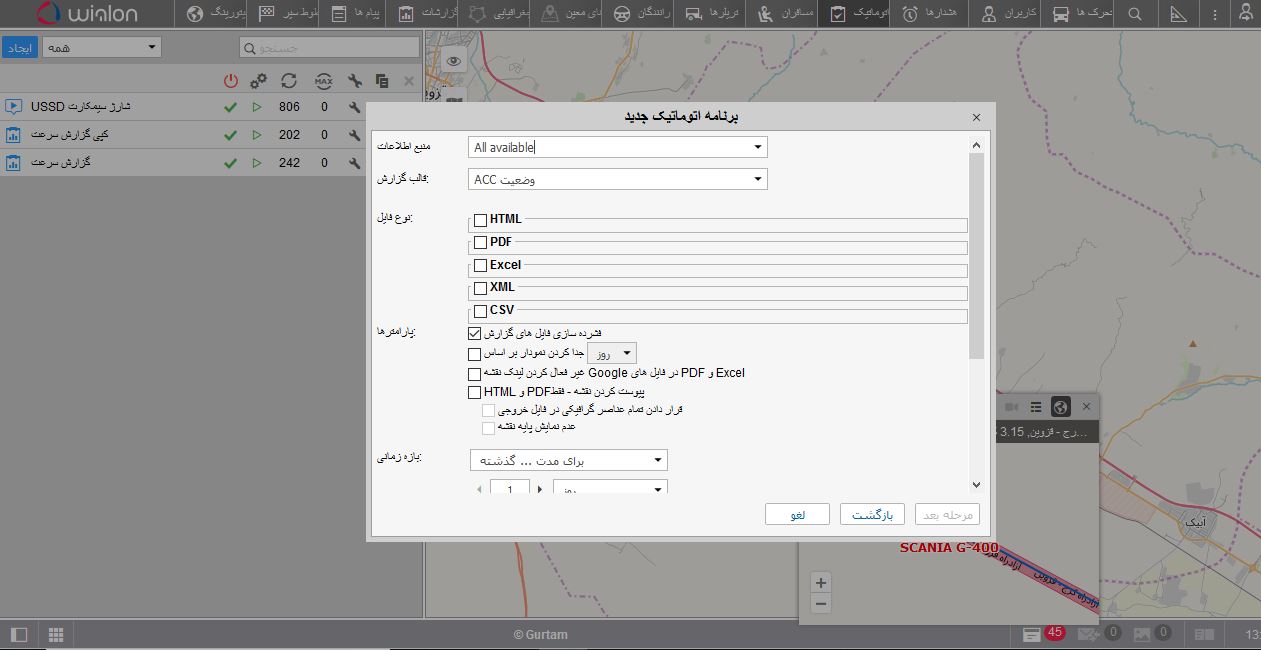Zoom out the mini-map with minus button
The image size is (1261, 650).
(x=821, y=603)
